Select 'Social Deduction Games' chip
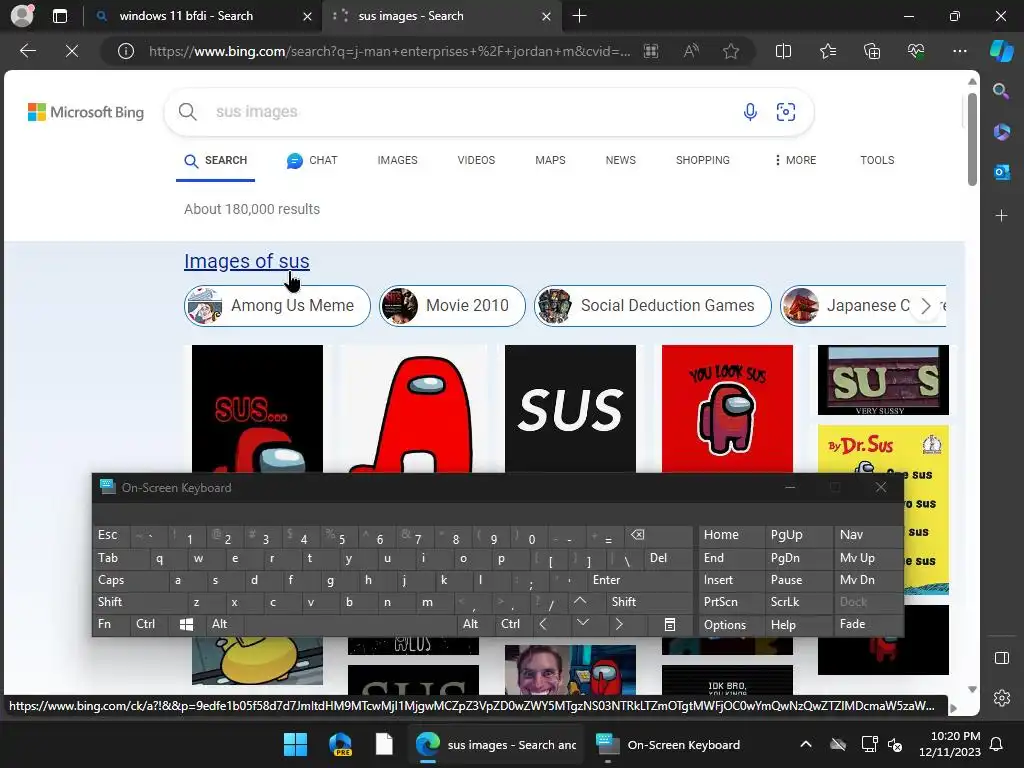This screenshot has height=768, width=1024. coord(652,306)
